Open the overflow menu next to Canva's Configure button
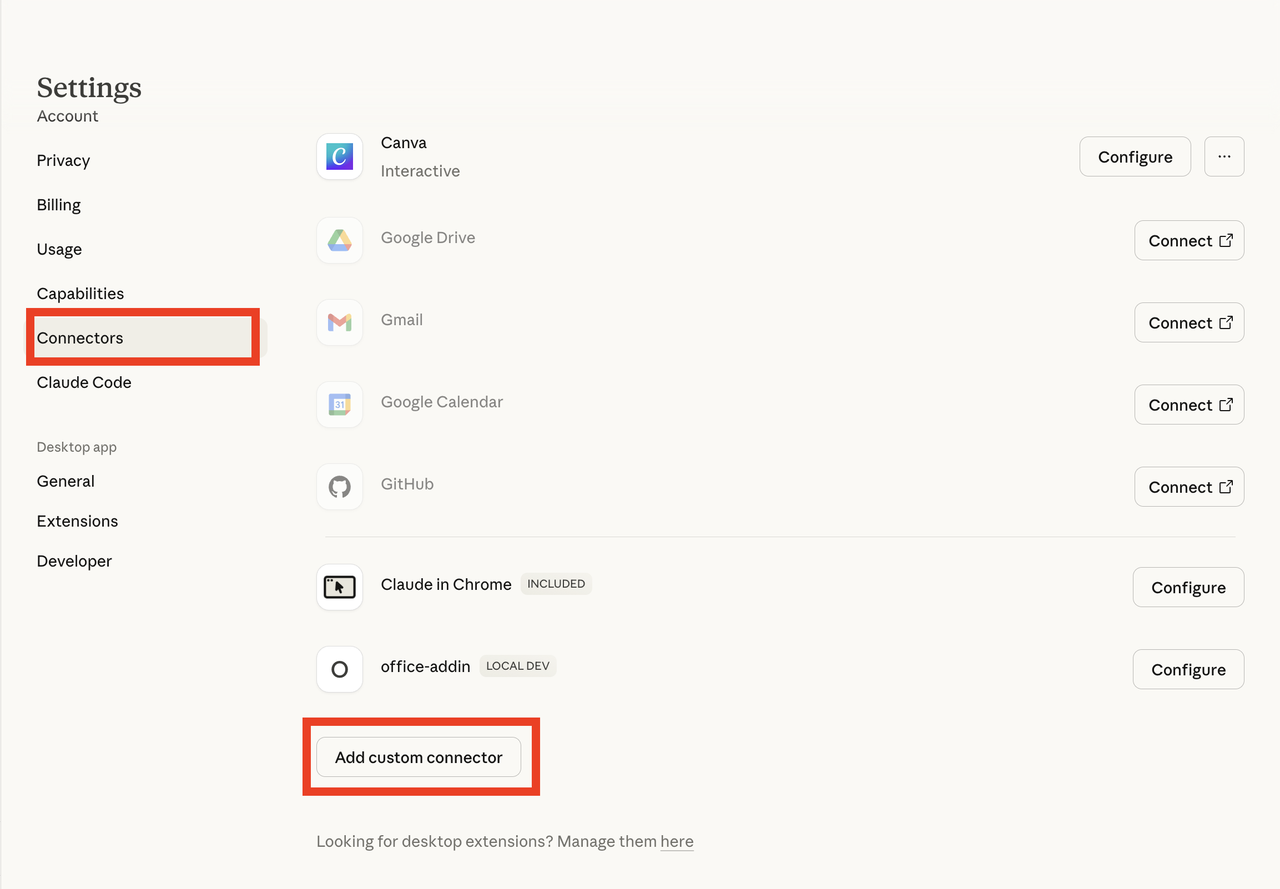 click(1224, 156)
